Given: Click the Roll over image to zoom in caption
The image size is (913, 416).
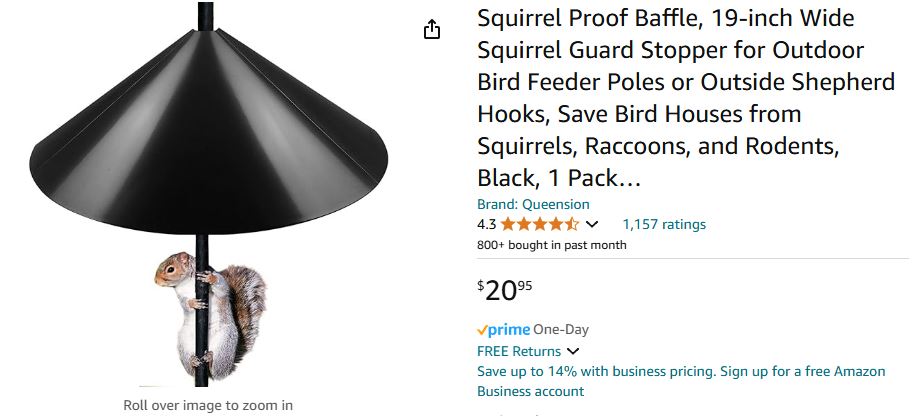Looking at the screenshot, I should [208, 405].
